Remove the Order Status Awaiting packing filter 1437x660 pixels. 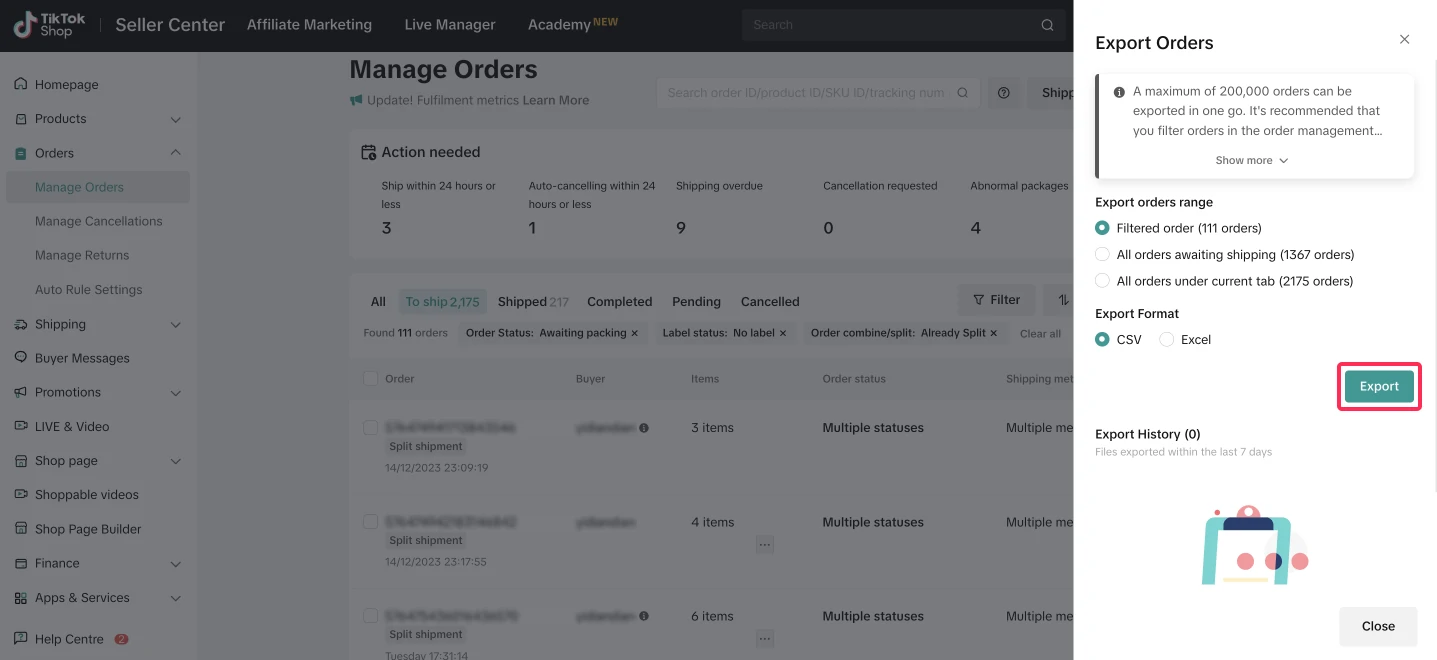(x=634, y=333)
